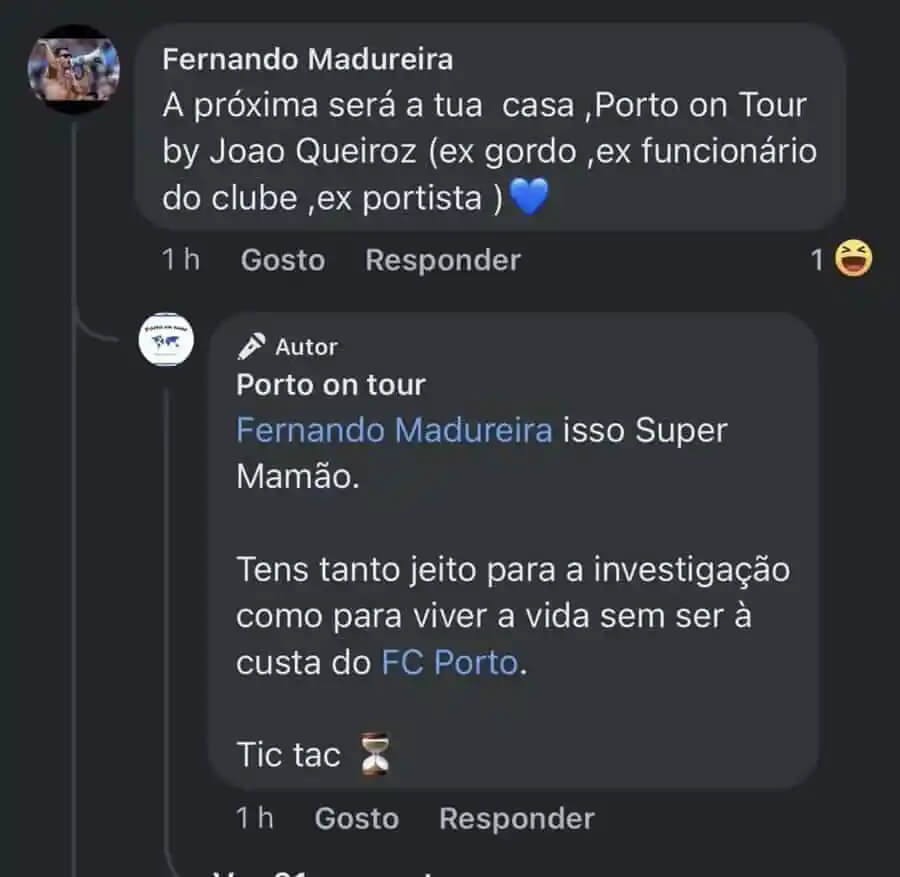Like Fernando Madureira's comment with Gosto
900x877 pixels.
point(283,260)
